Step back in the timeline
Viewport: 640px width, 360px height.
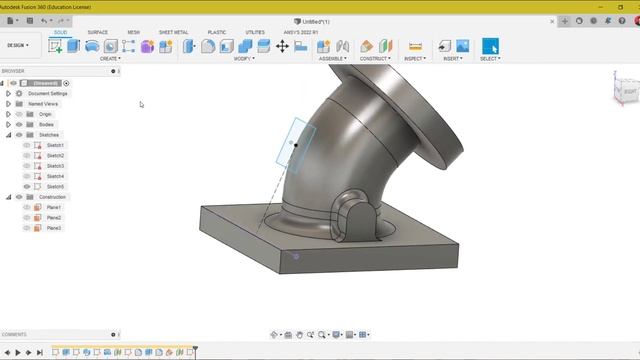point(7,352)
